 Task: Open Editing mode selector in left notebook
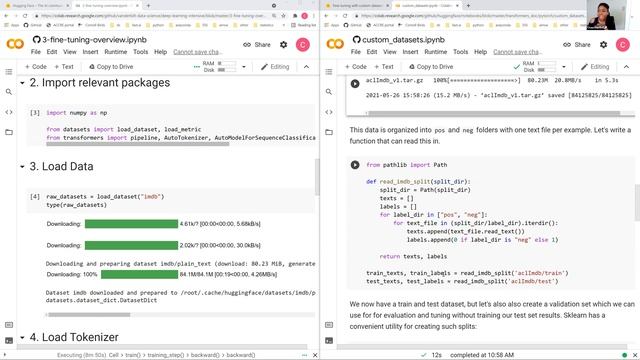tap(275, 67)
